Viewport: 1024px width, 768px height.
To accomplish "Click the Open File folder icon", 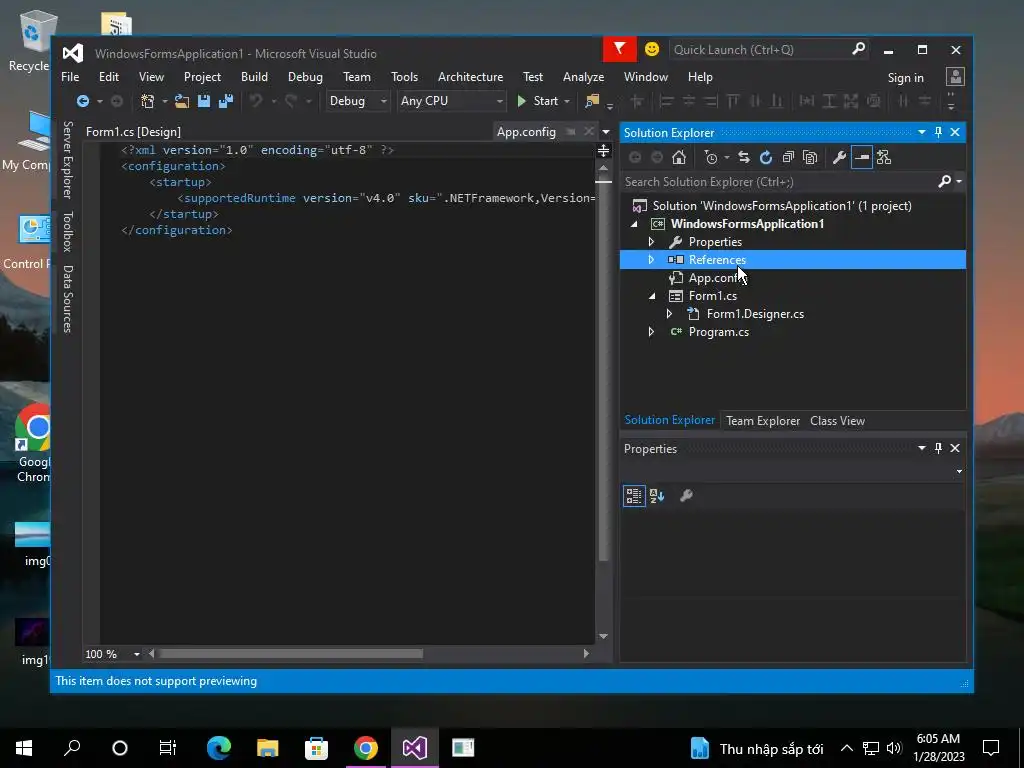I will coord(182,101).
